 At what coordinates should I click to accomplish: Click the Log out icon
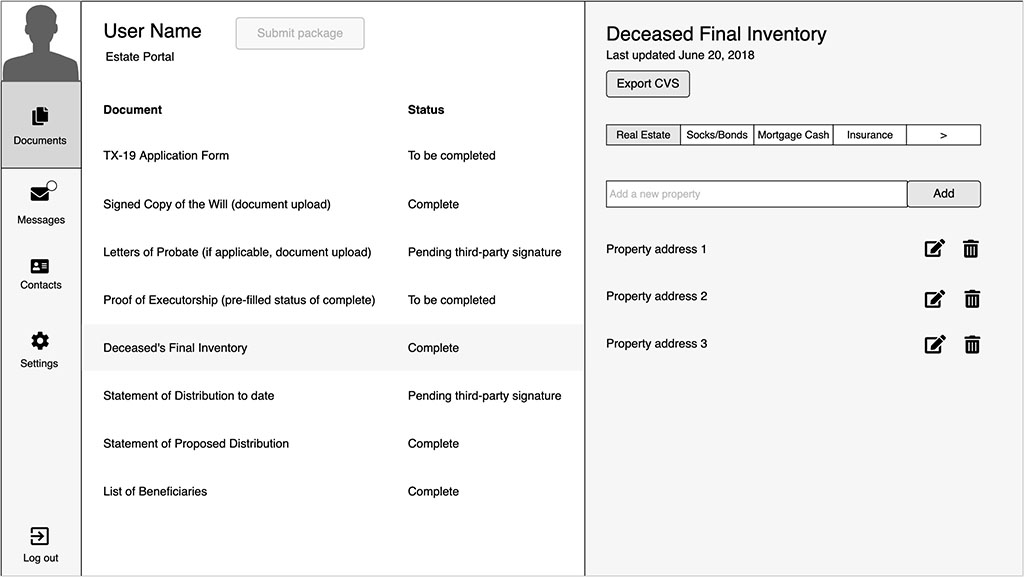(40, 537)
